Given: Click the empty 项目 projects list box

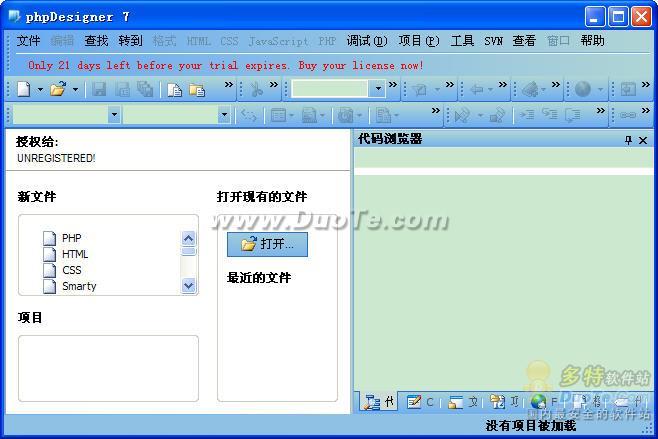Looking at the screenshot, I should (x=108, y=368).
